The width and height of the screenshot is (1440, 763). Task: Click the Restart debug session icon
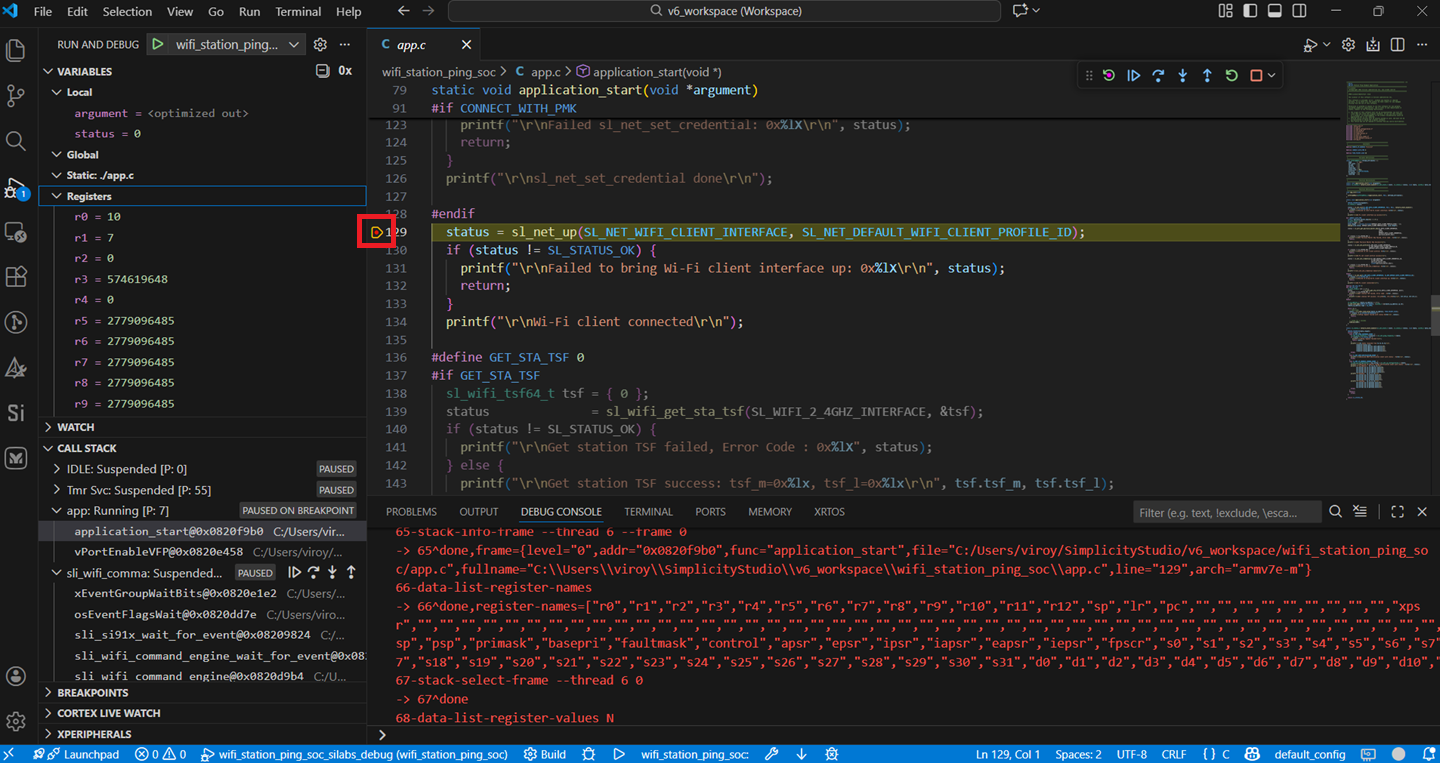pos(1231,75)
